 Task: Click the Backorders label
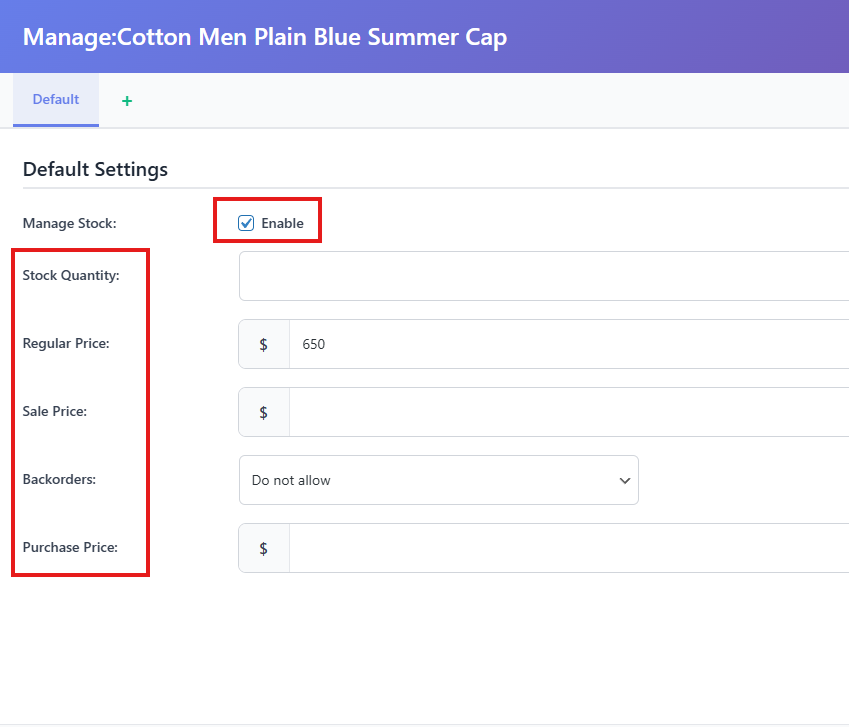59,479
